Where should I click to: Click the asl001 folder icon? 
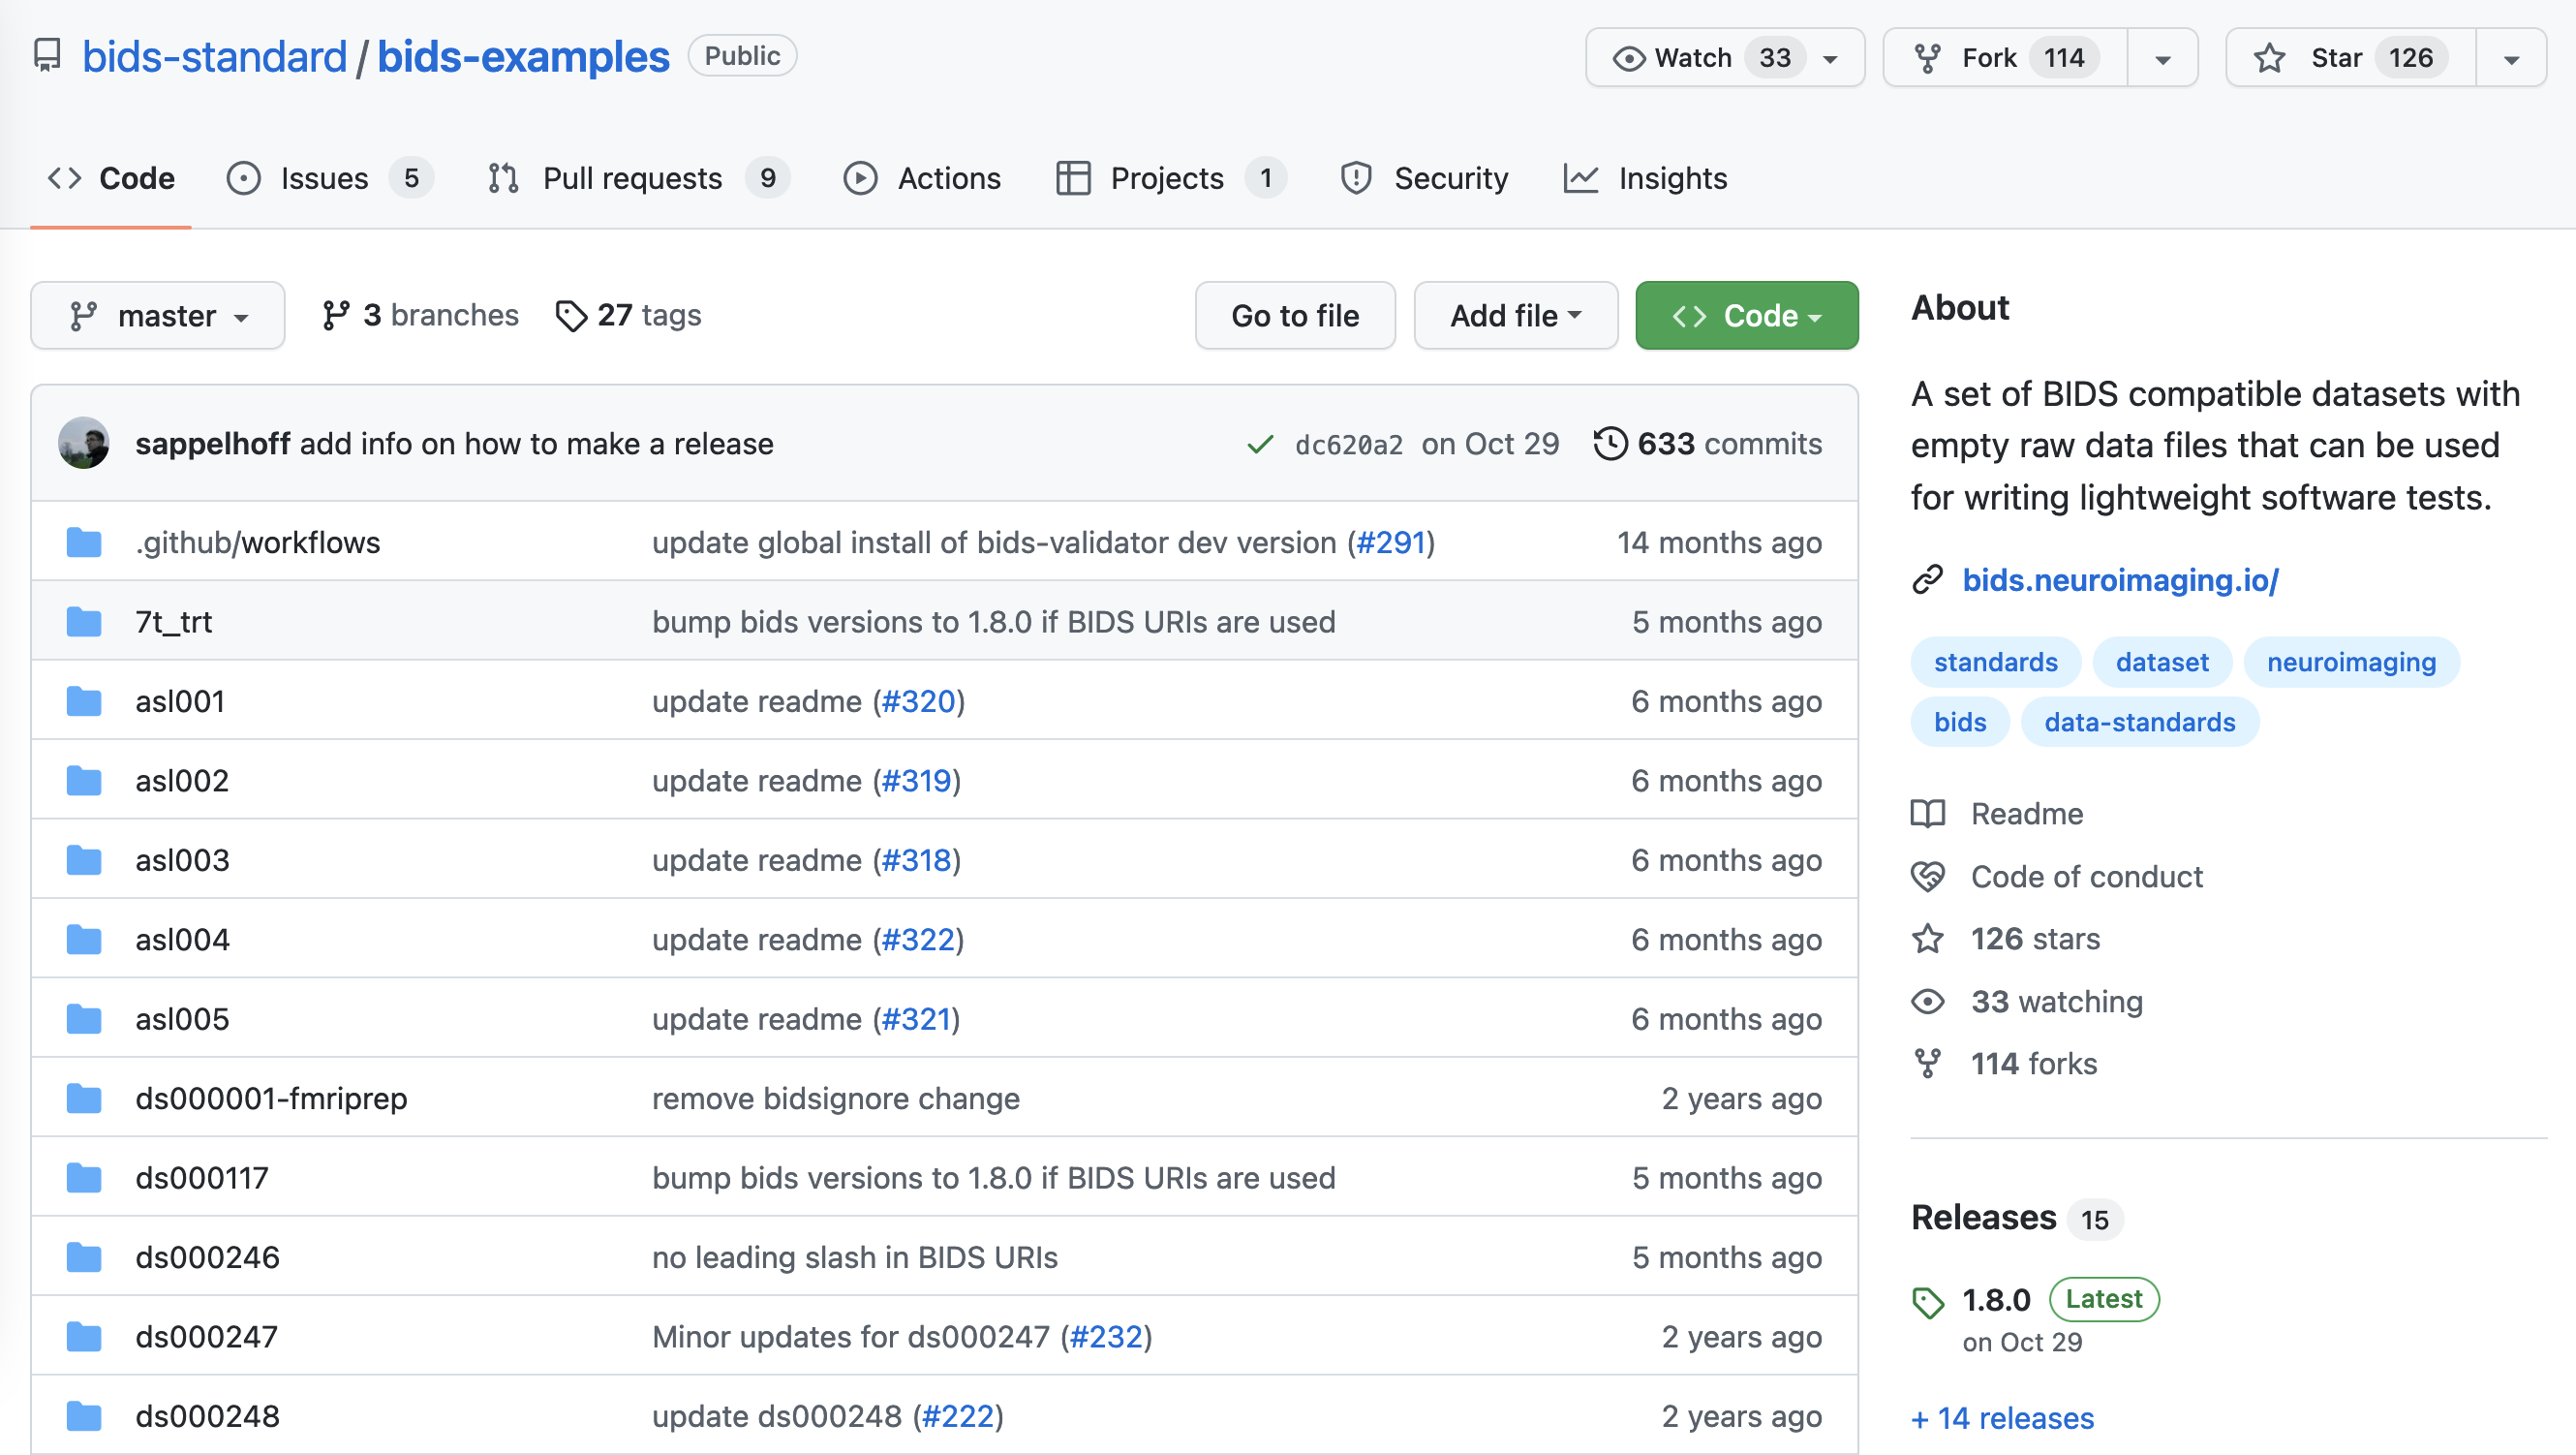84,701
